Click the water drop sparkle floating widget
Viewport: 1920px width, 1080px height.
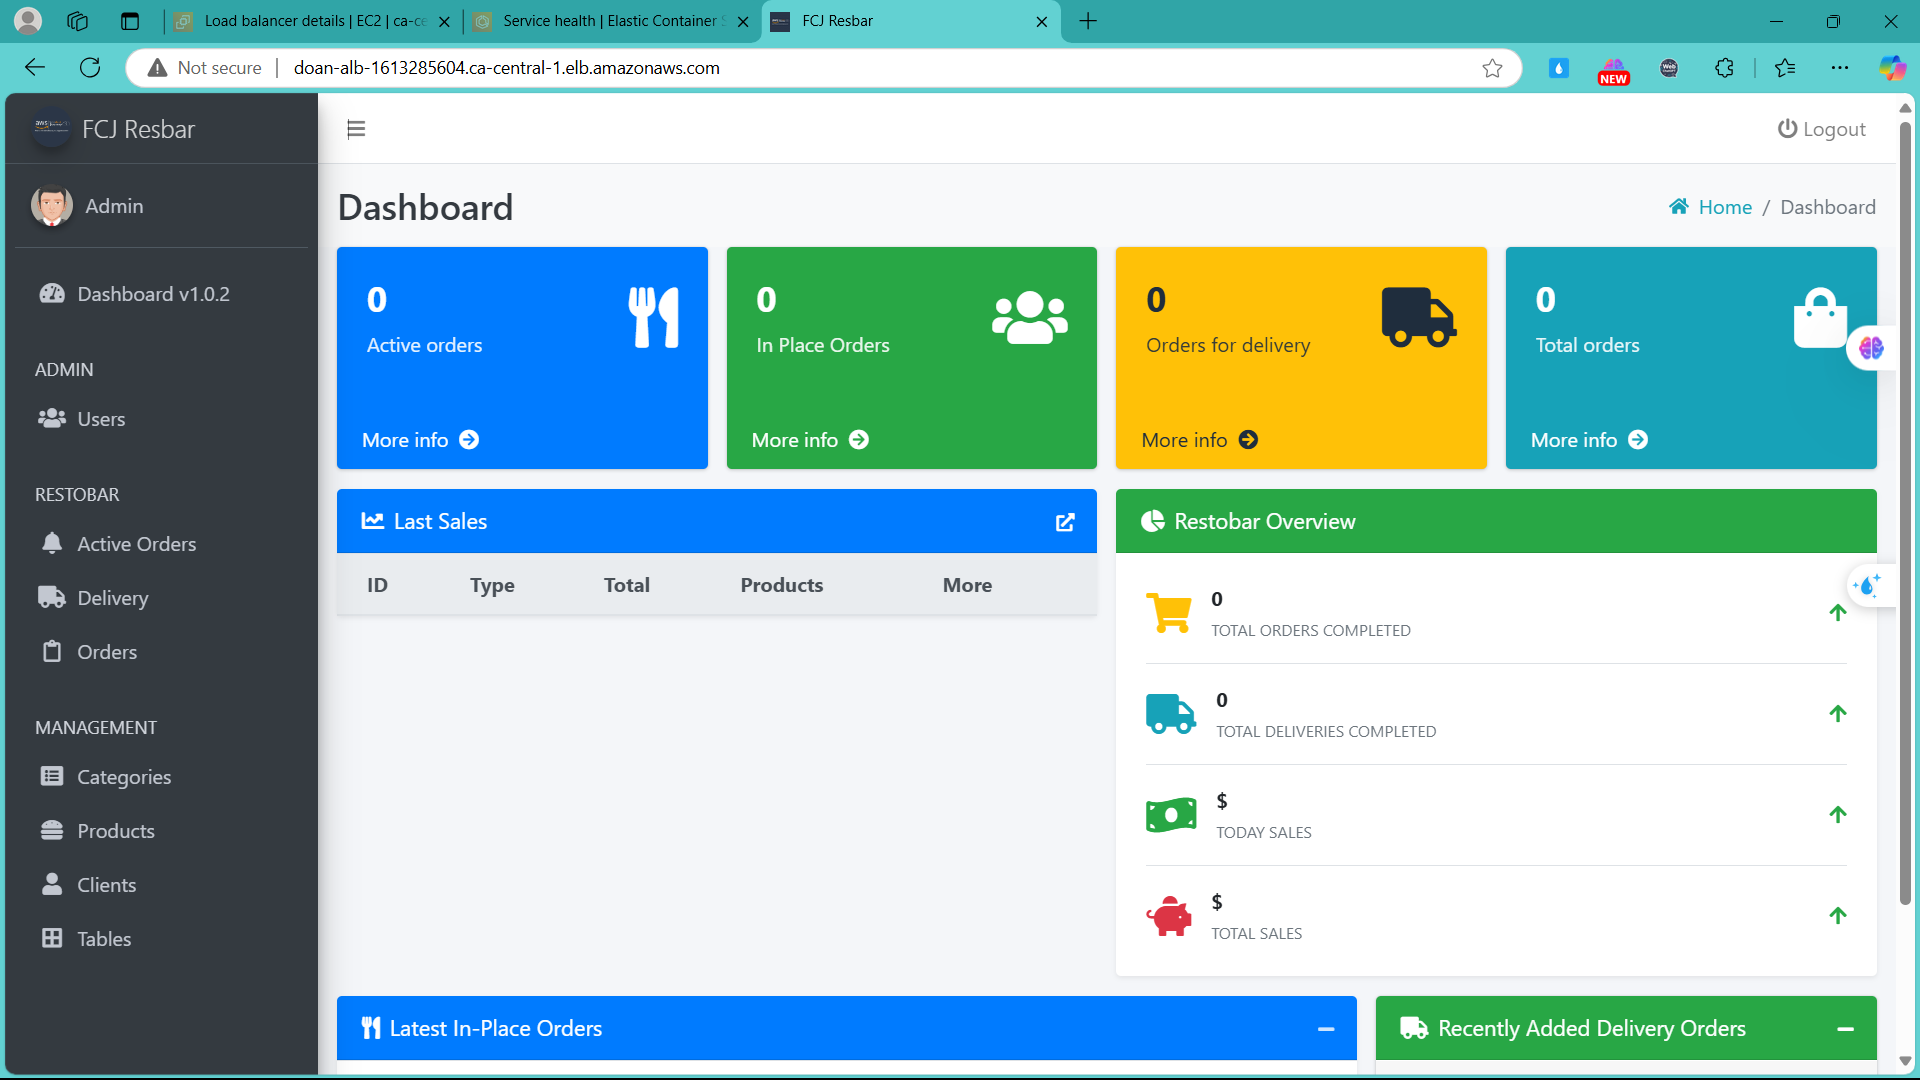click(x=1867, y=586)
